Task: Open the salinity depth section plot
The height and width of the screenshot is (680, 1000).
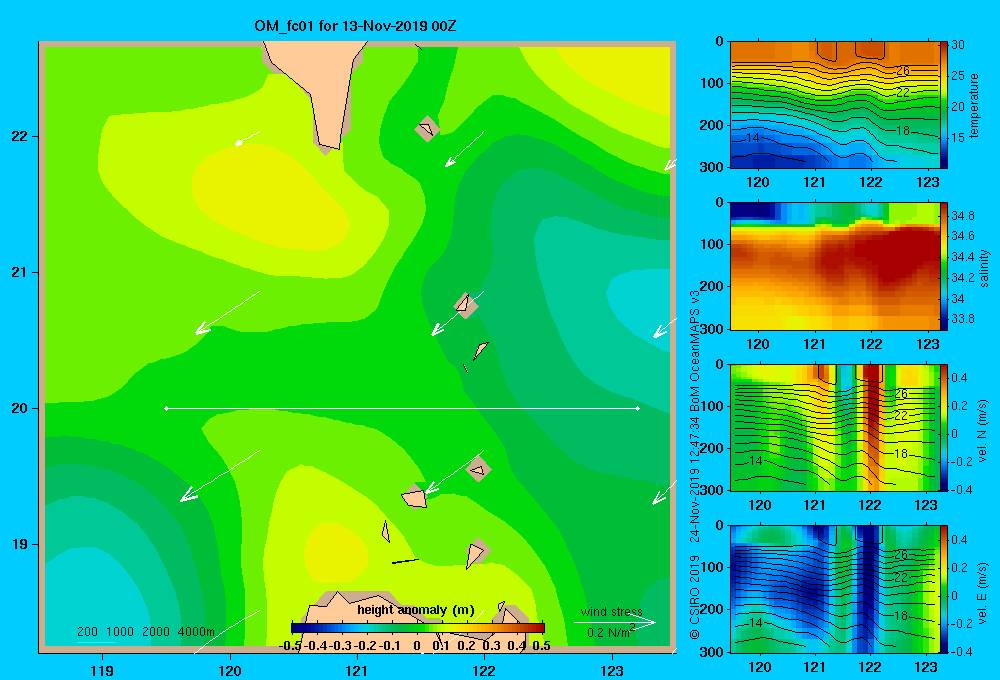Action: click(835, 266)
